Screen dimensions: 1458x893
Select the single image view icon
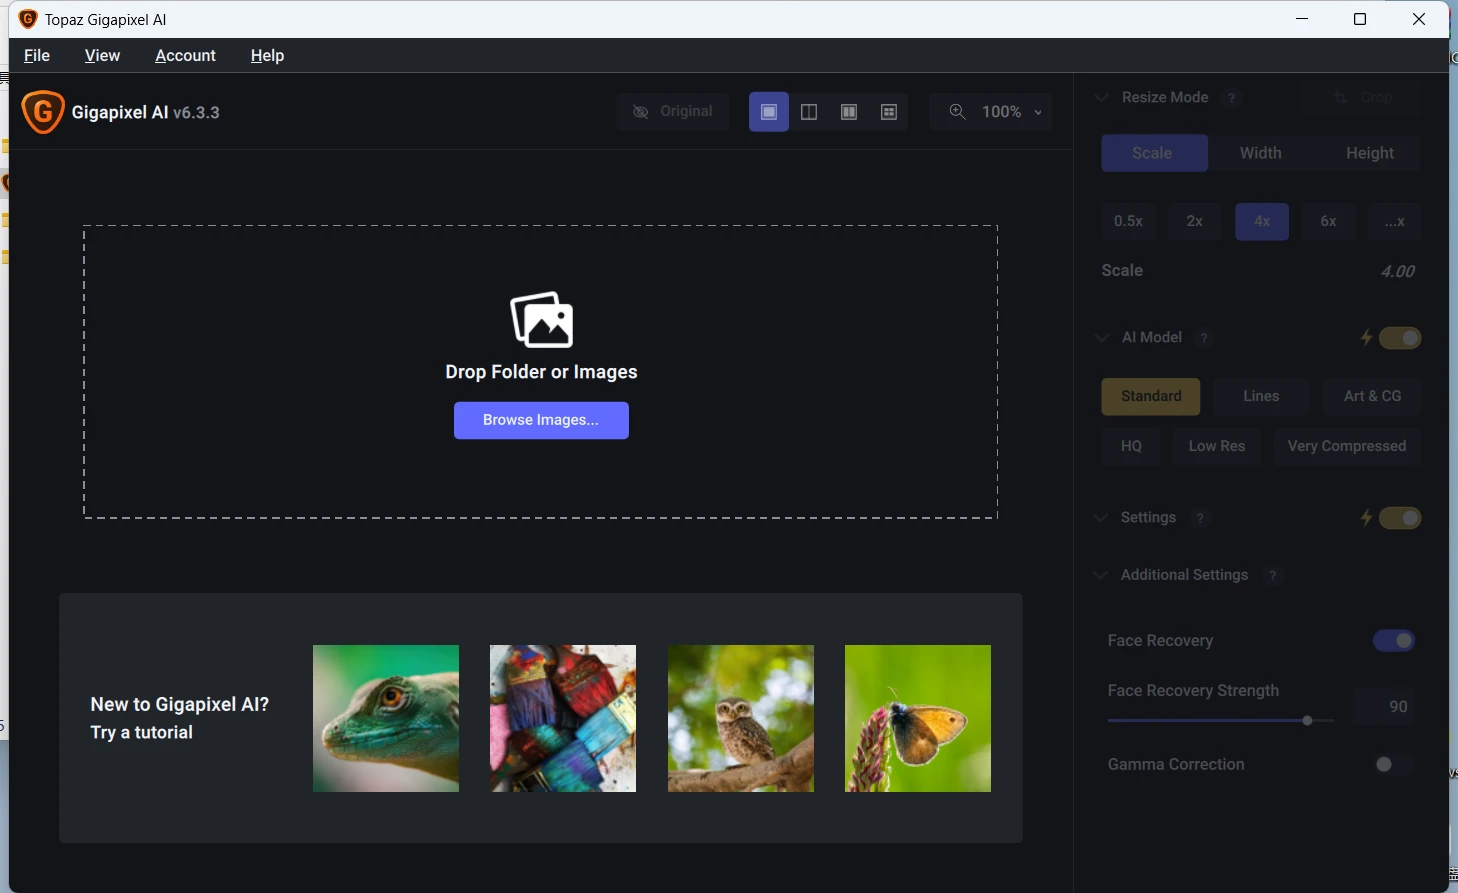point(768,112)
